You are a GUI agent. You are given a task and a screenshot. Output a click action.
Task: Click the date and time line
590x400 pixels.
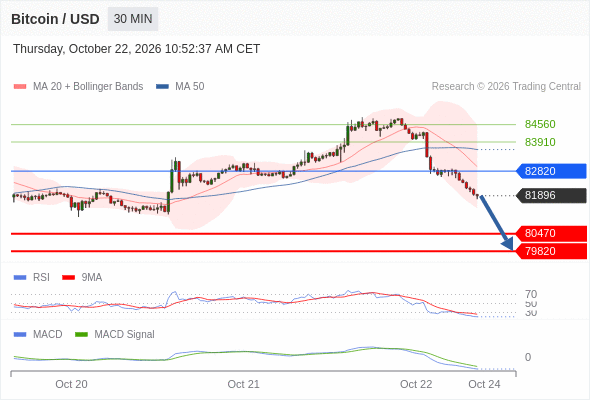(x=137, y=49)
